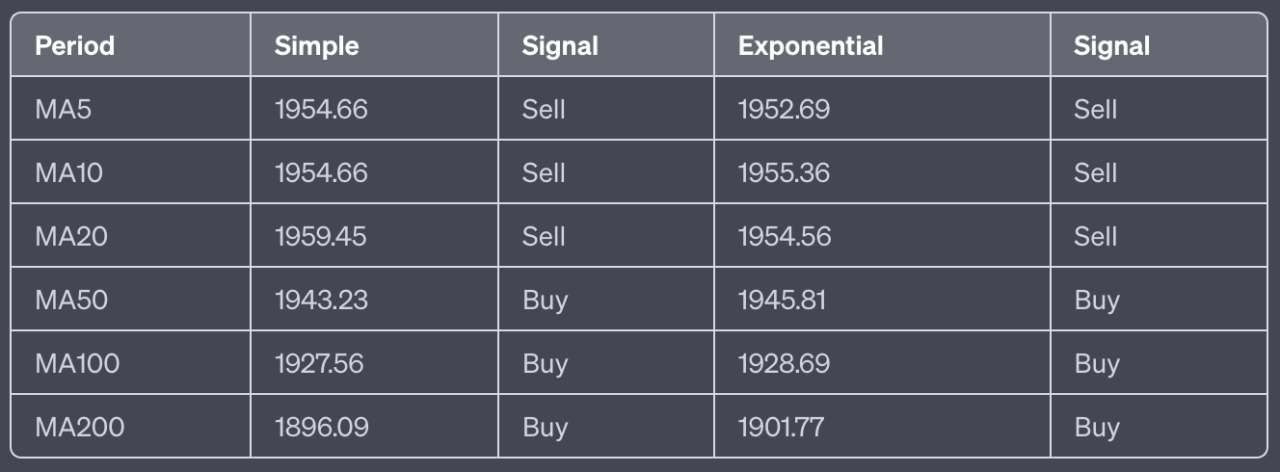The height and width of the screenshot is (472, 1280).
Task: Click the simple value 1927.56
Action: click(319, 364)
